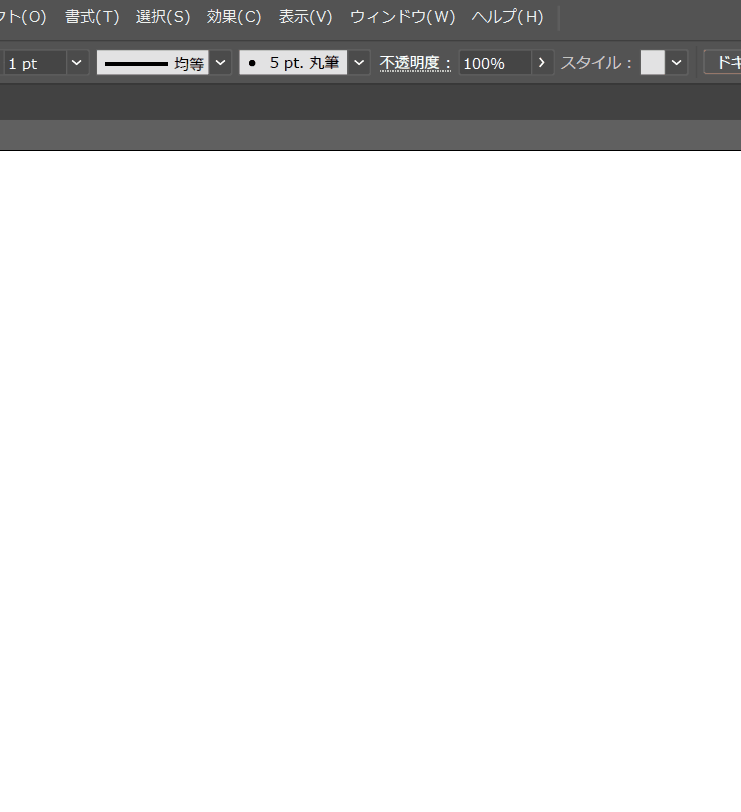Open the ウィンドウ(W) menu
Image resolution: width=741 pixels, height=812 pixels.
(402, 17)
